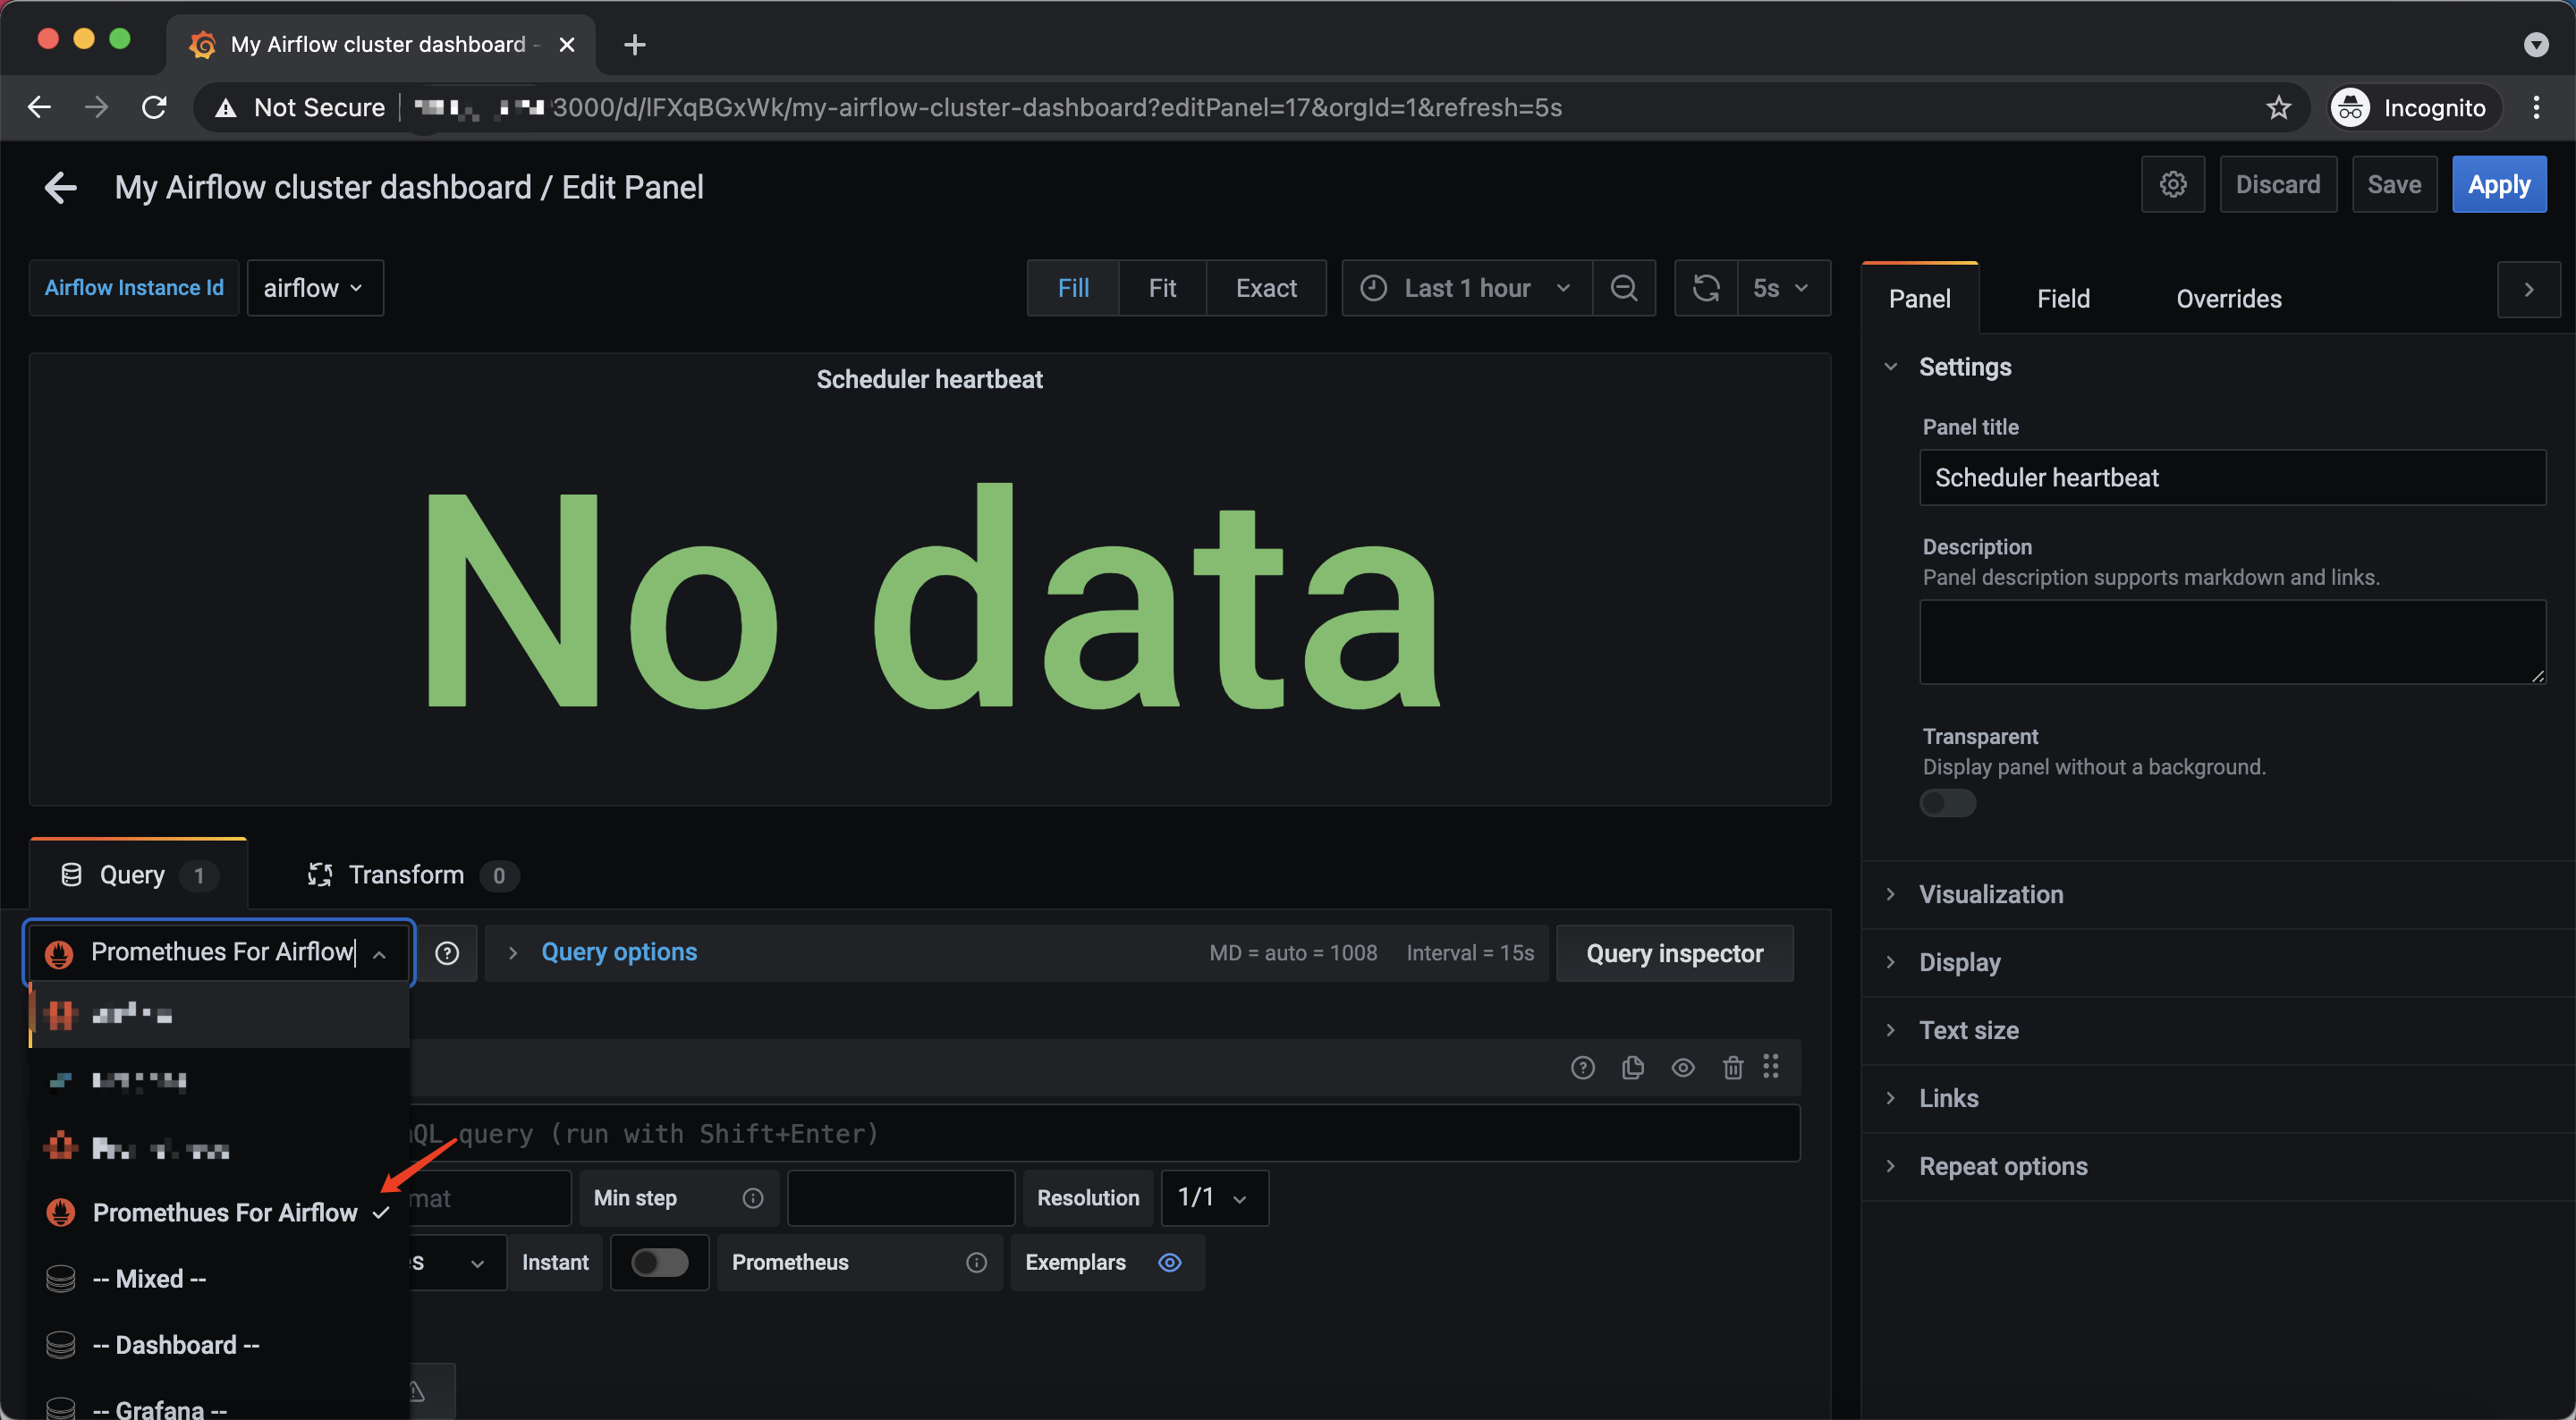Duplicate the query using the copy icon
This screenshot has height=1420, width=2576.
tap(1632, 1067)
